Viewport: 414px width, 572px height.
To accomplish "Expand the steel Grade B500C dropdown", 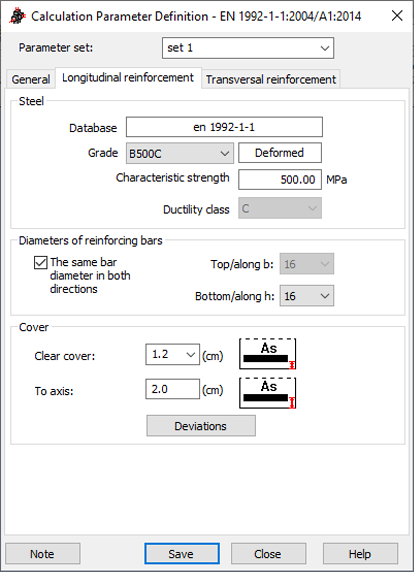I will point(180,153).
